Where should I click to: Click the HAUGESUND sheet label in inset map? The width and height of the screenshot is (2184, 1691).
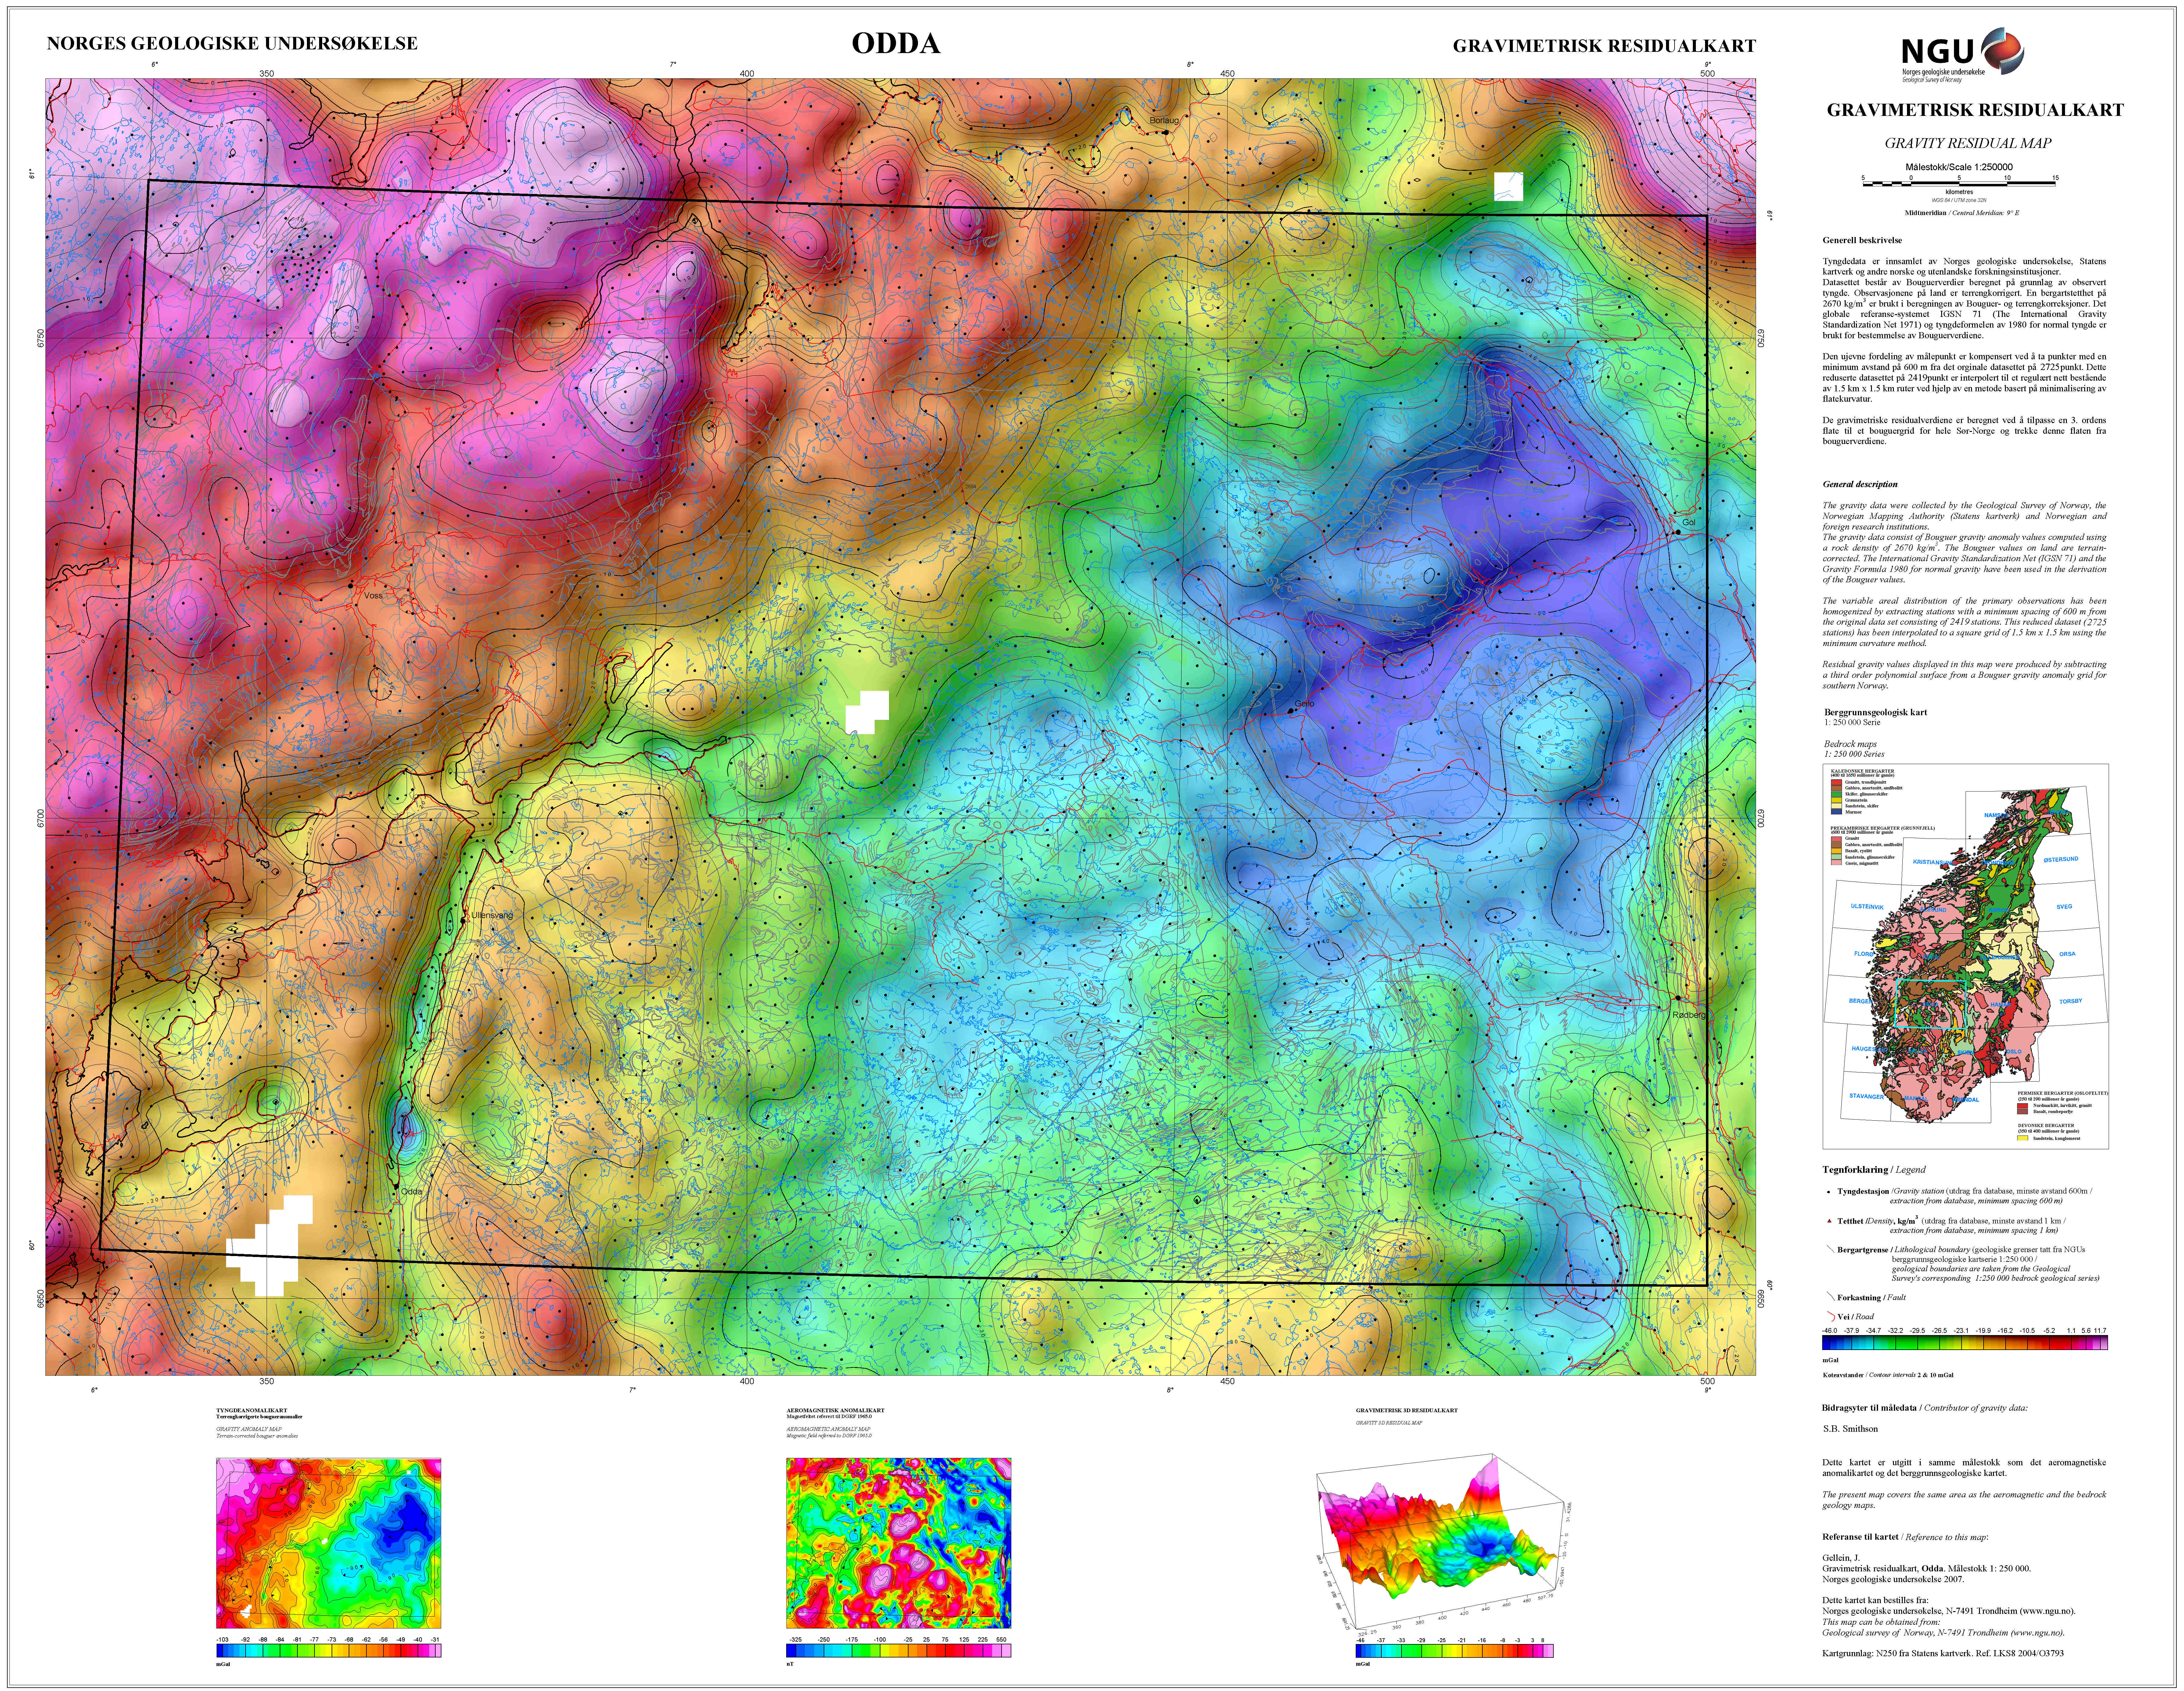pos(1870,1049)
